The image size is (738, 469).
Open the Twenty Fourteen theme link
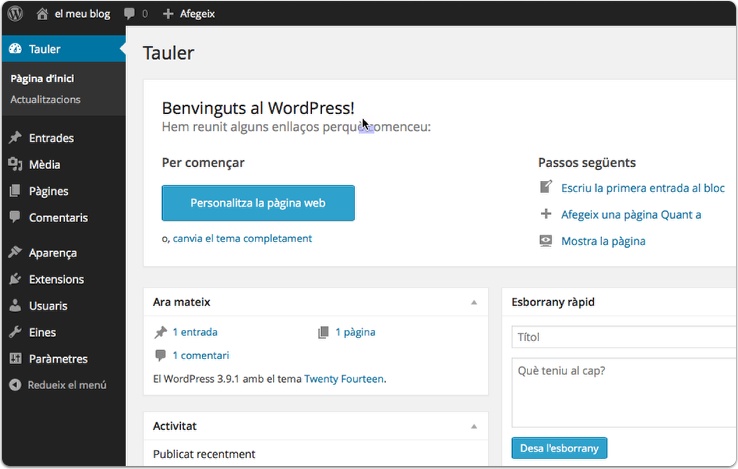click(x=344, y=379)
